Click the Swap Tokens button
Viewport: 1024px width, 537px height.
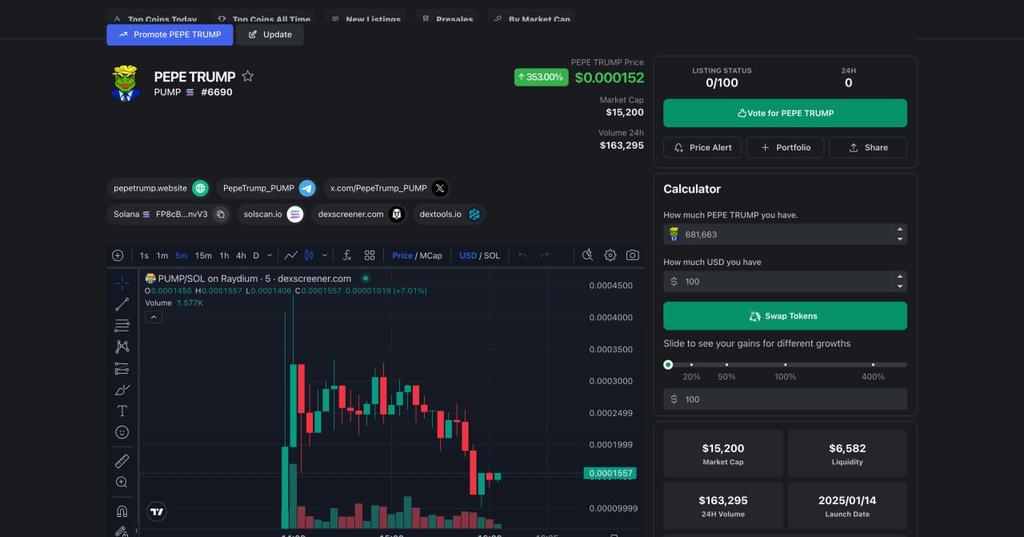click(x=785, y=316)
